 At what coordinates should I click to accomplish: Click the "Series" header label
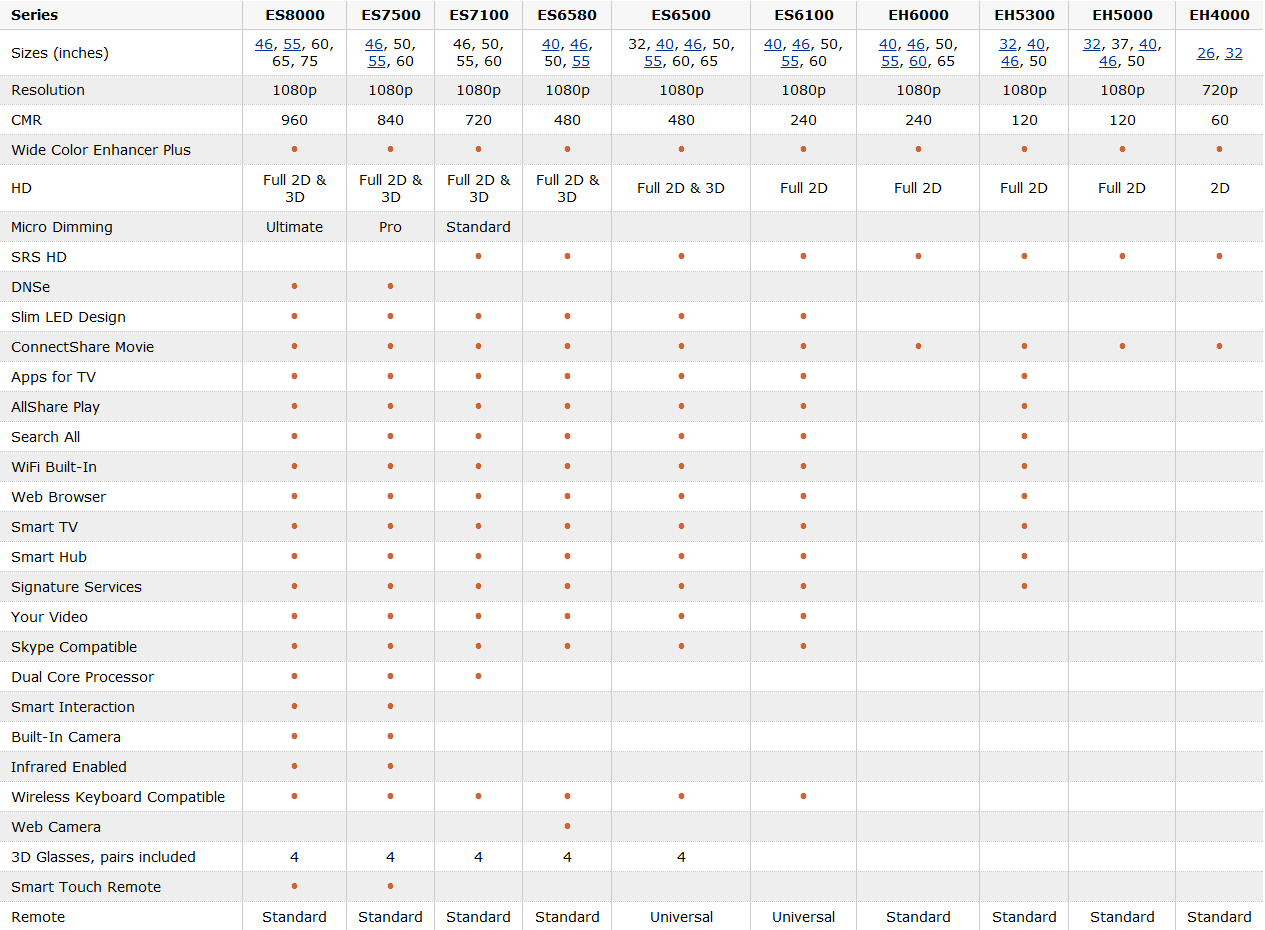pyautogui.click(x=35, y=15)
